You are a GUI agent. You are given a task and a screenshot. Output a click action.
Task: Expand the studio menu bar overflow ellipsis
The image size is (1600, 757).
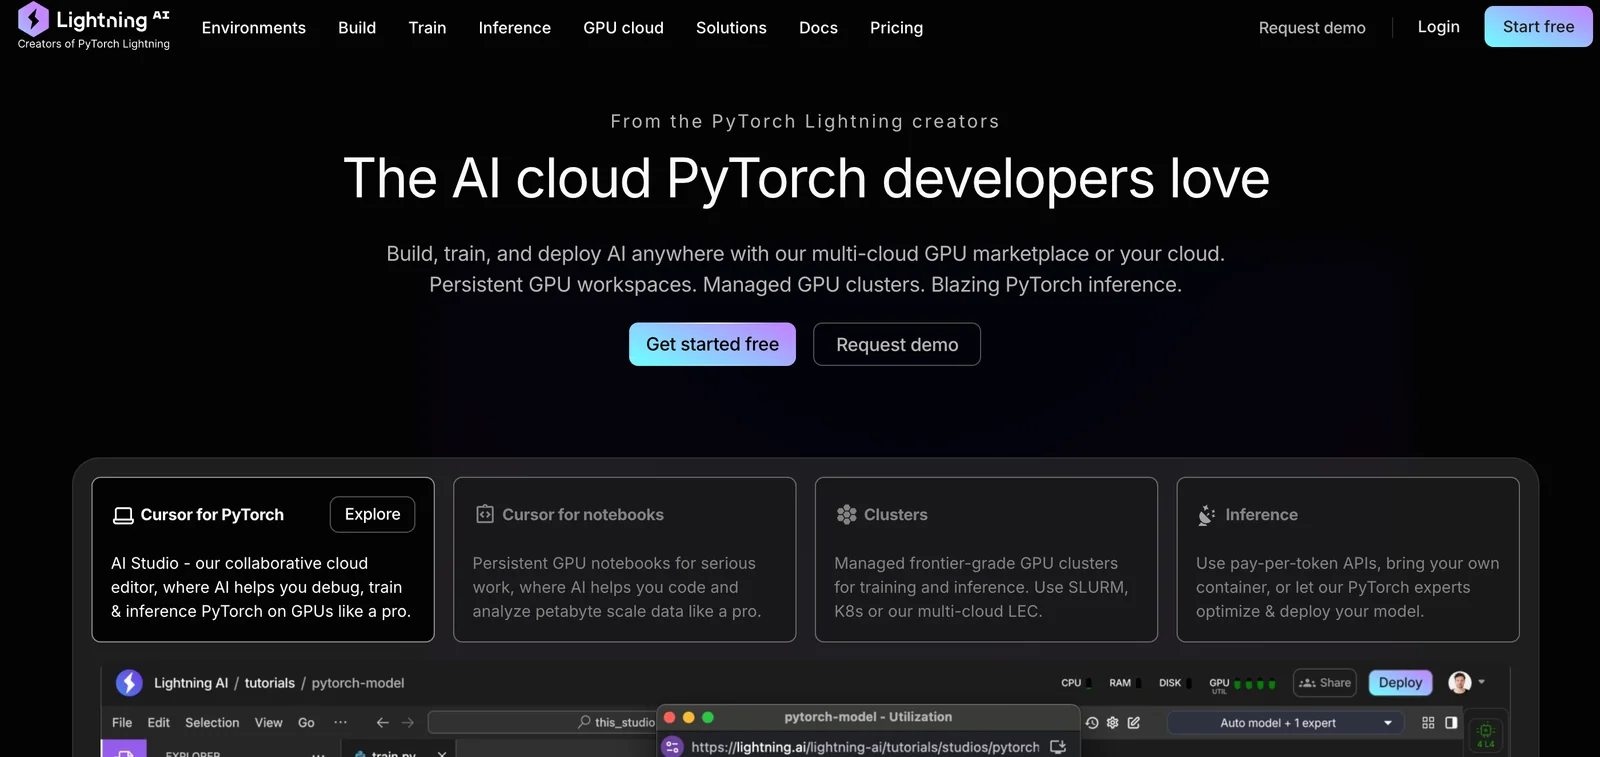point(341,722)
